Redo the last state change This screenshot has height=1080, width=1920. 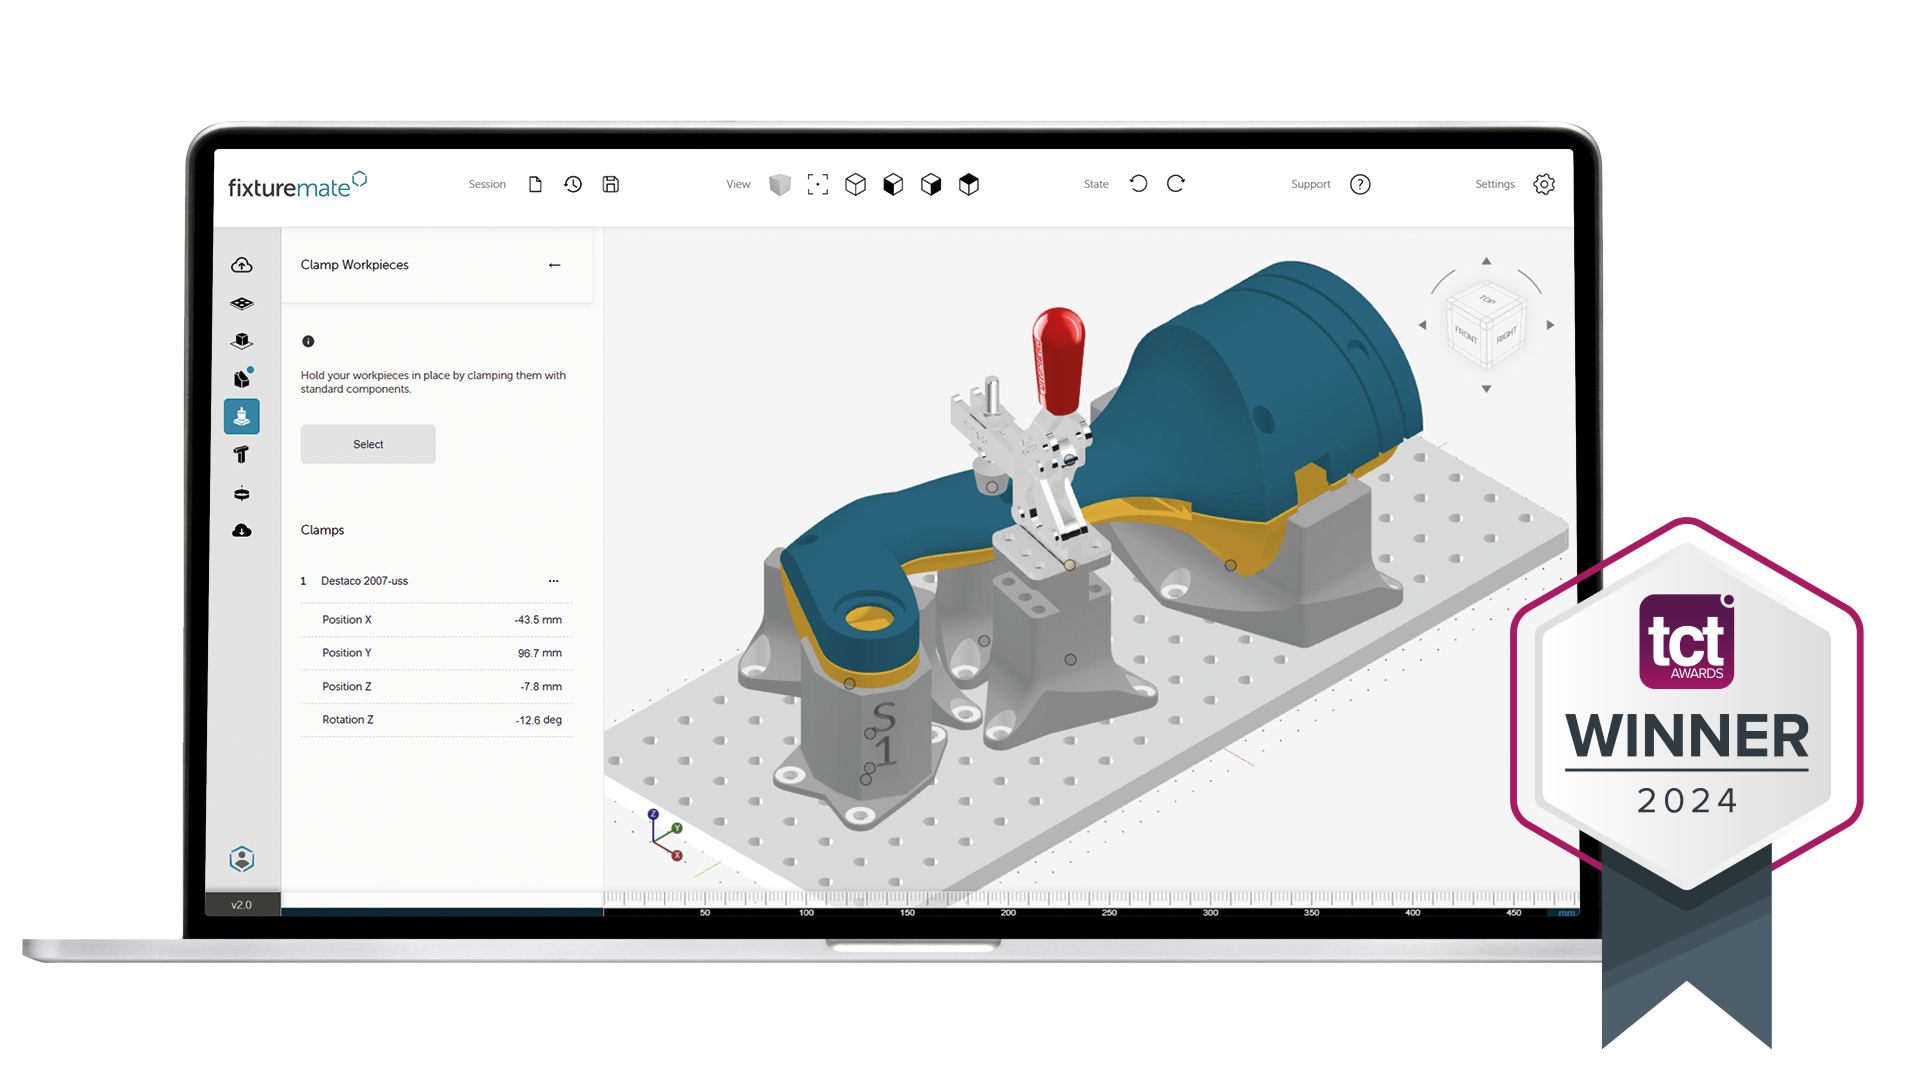coord(1176,184)
